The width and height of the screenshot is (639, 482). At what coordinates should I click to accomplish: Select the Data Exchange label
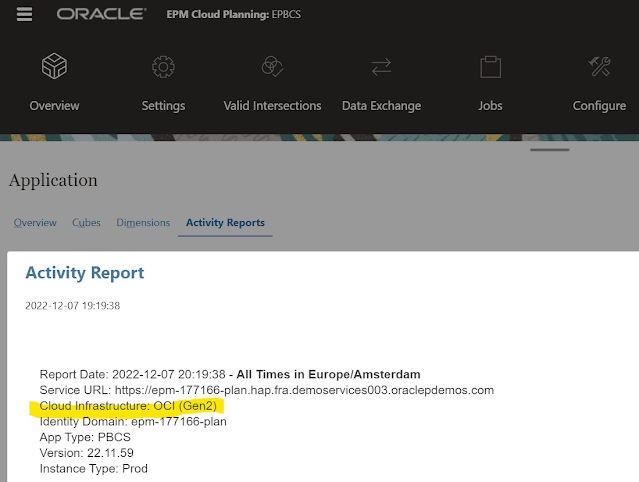[x=381, y=106]
